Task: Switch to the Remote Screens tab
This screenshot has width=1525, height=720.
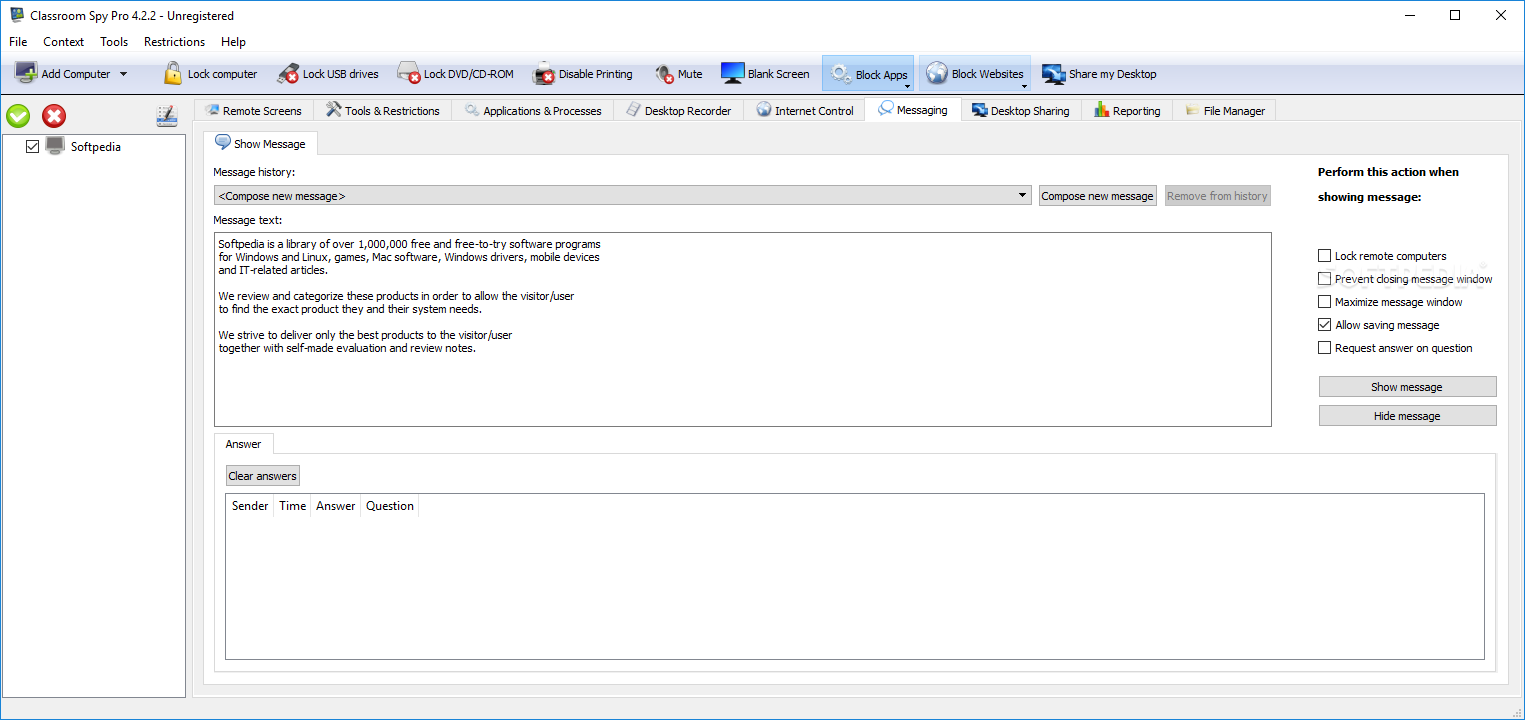Action: point(253,110)
